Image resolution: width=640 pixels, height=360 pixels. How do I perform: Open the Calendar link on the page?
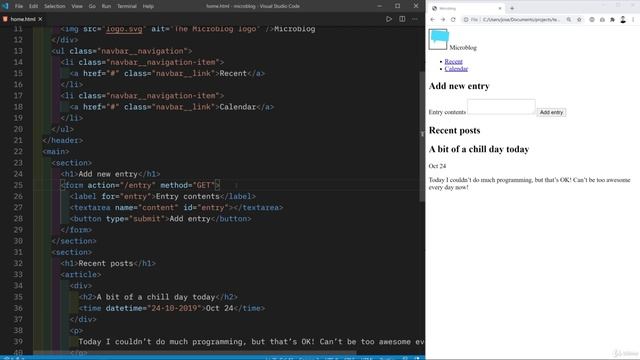(x=456, y=69)
